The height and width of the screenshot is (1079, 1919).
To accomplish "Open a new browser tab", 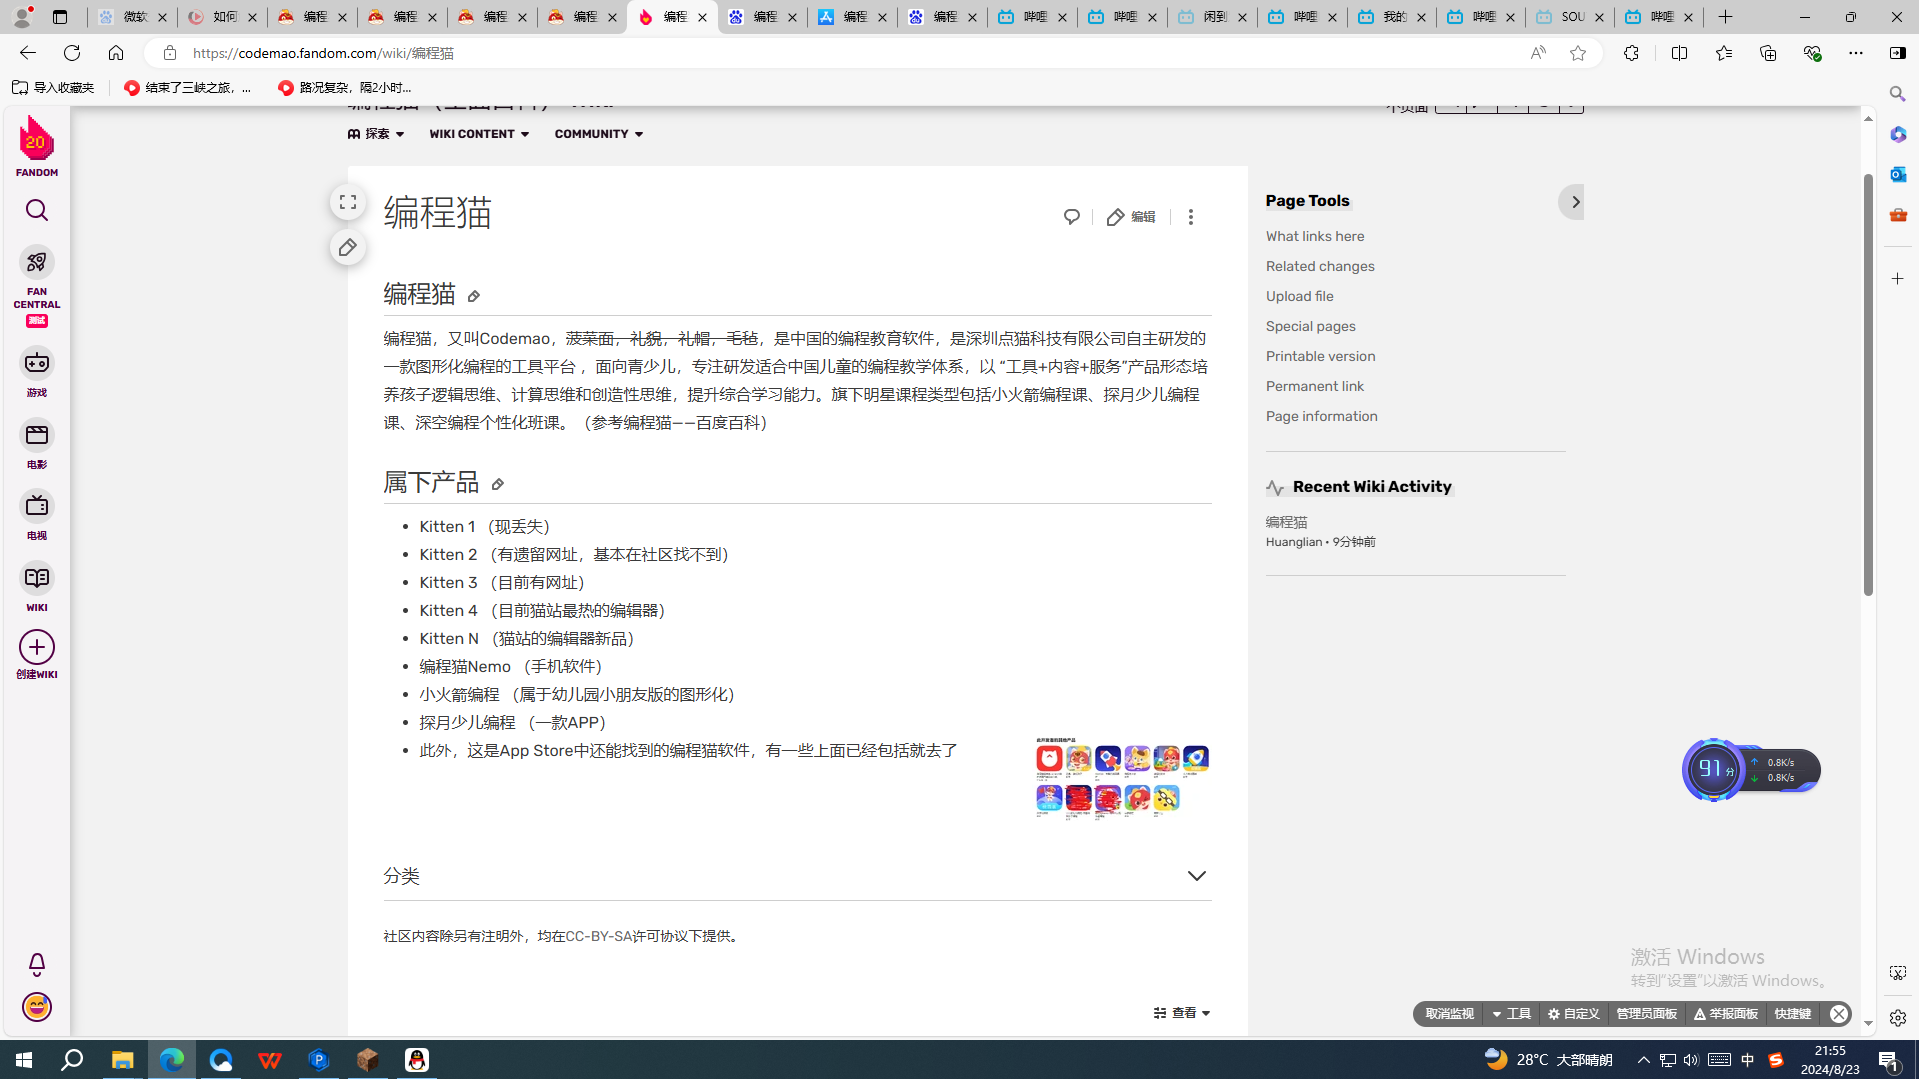I will (x=1725, y=17).
